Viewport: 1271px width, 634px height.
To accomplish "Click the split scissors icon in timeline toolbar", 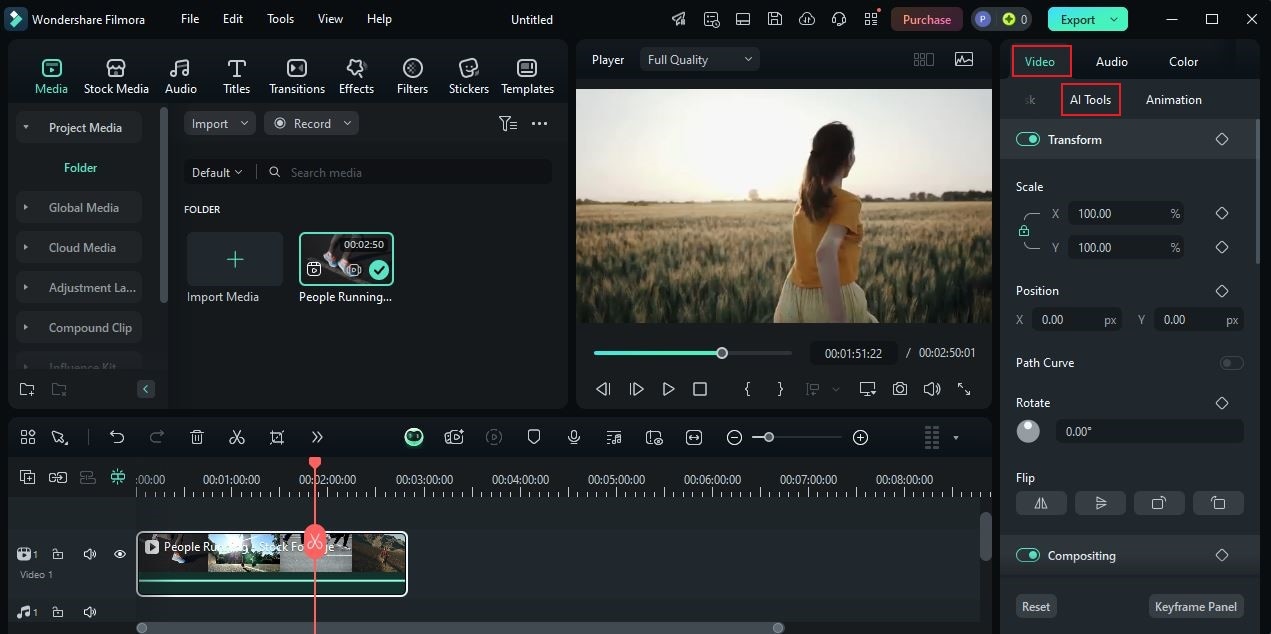I will tap(237, 437).
